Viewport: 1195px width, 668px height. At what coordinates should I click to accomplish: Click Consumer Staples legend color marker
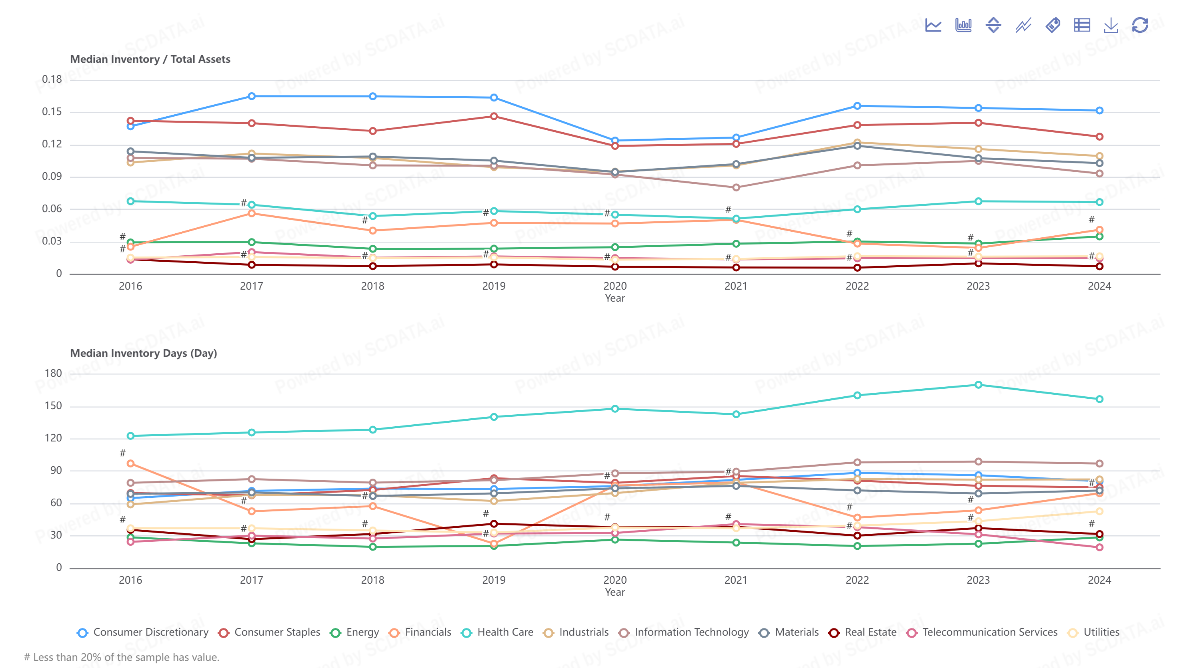click(225, 632)
